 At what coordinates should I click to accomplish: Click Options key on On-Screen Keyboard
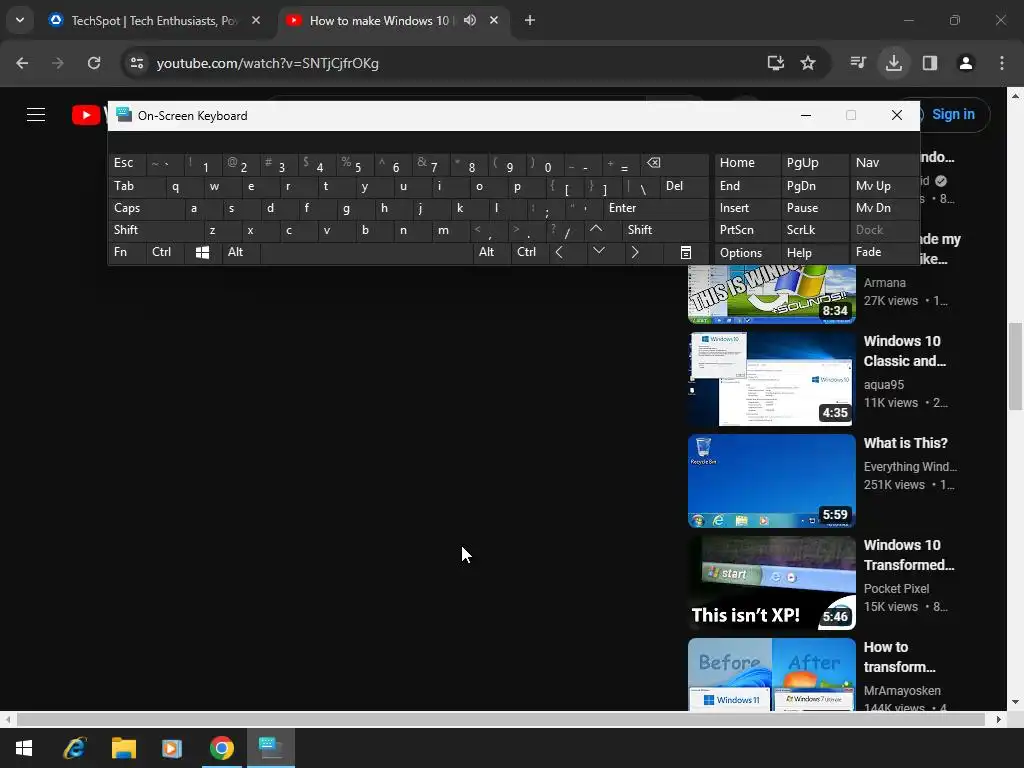pyautogui.click(x=748, y=253)
